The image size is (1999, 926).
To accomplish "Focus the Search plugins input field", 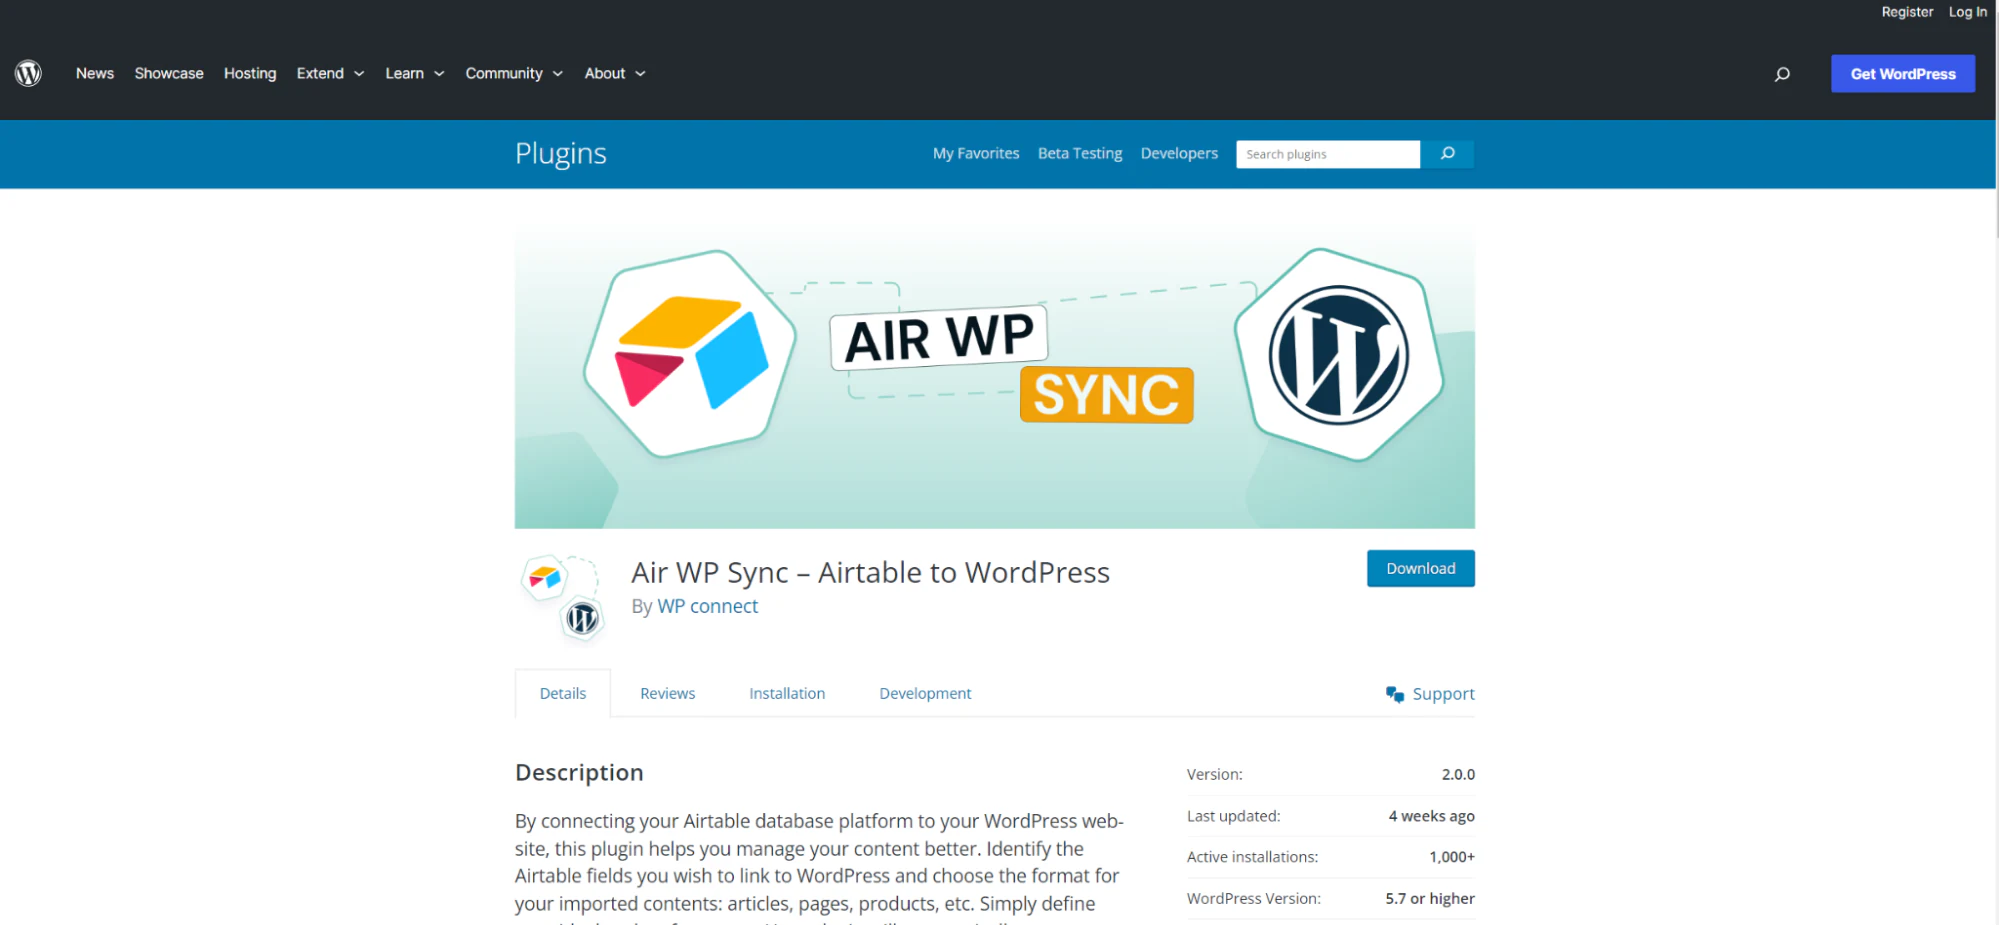I will click(1328, 154).
